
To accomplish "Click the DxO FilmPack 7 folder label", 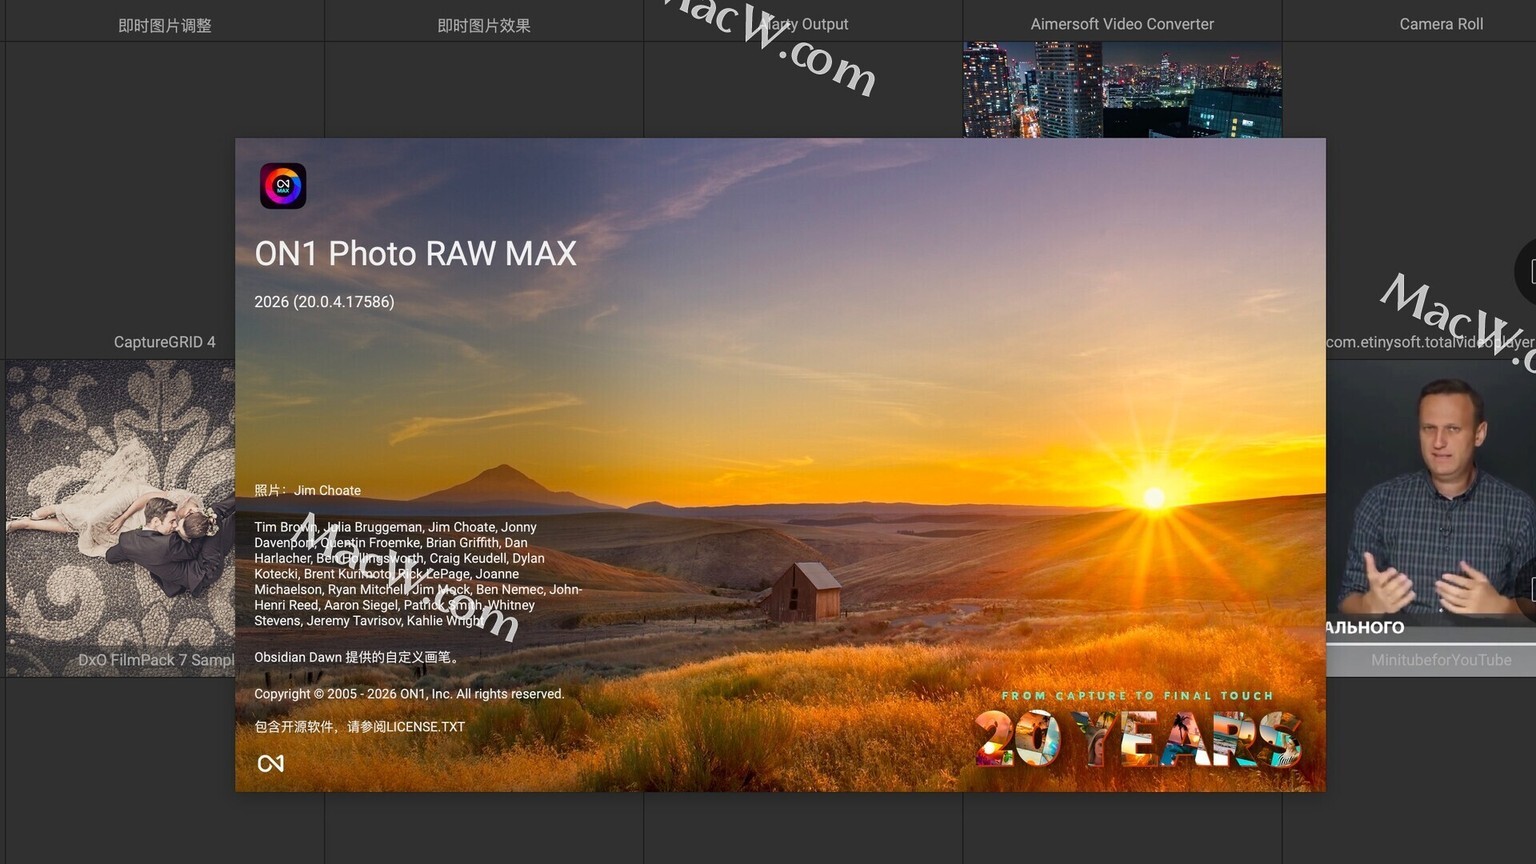I will [x=156, y=660].
